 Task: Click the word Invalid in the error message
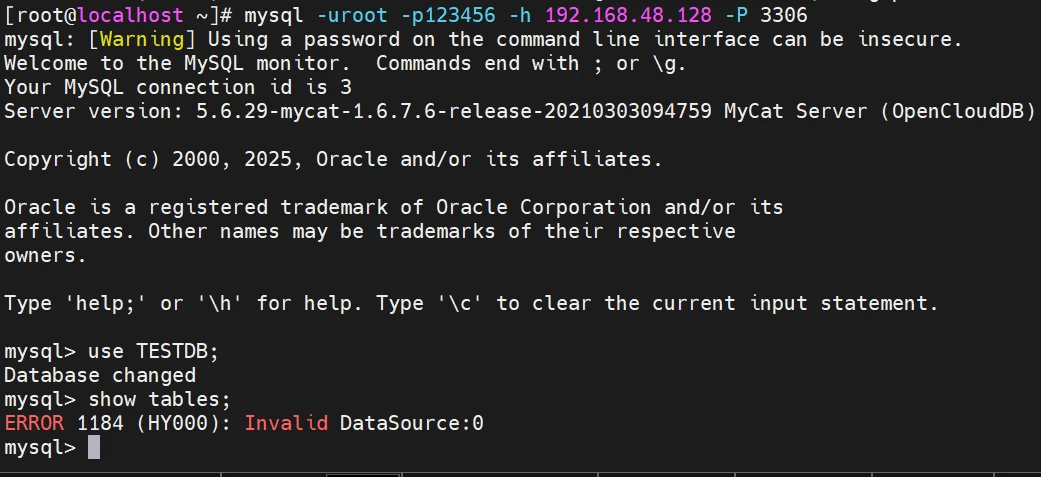pos(286,423)
